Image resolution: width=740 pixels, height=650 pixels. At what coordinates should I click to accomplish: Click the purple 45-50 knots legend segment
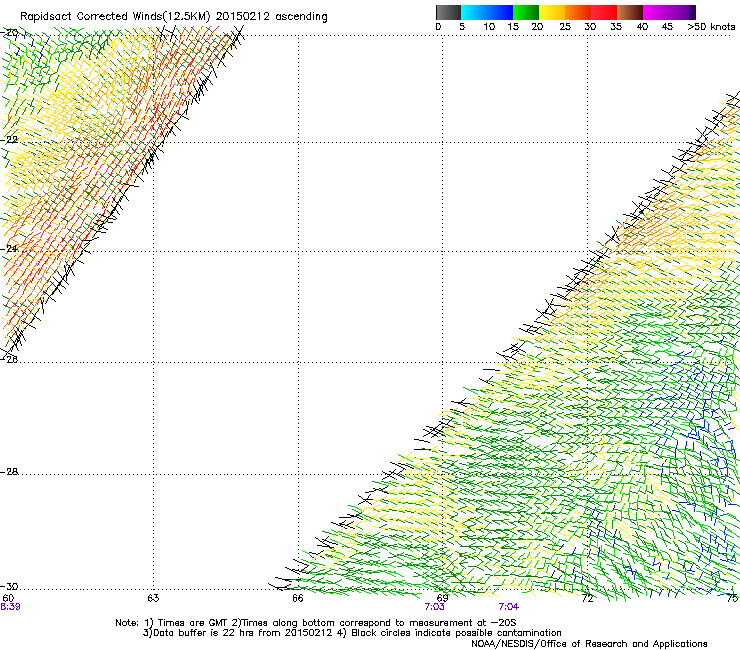[682, 12]
